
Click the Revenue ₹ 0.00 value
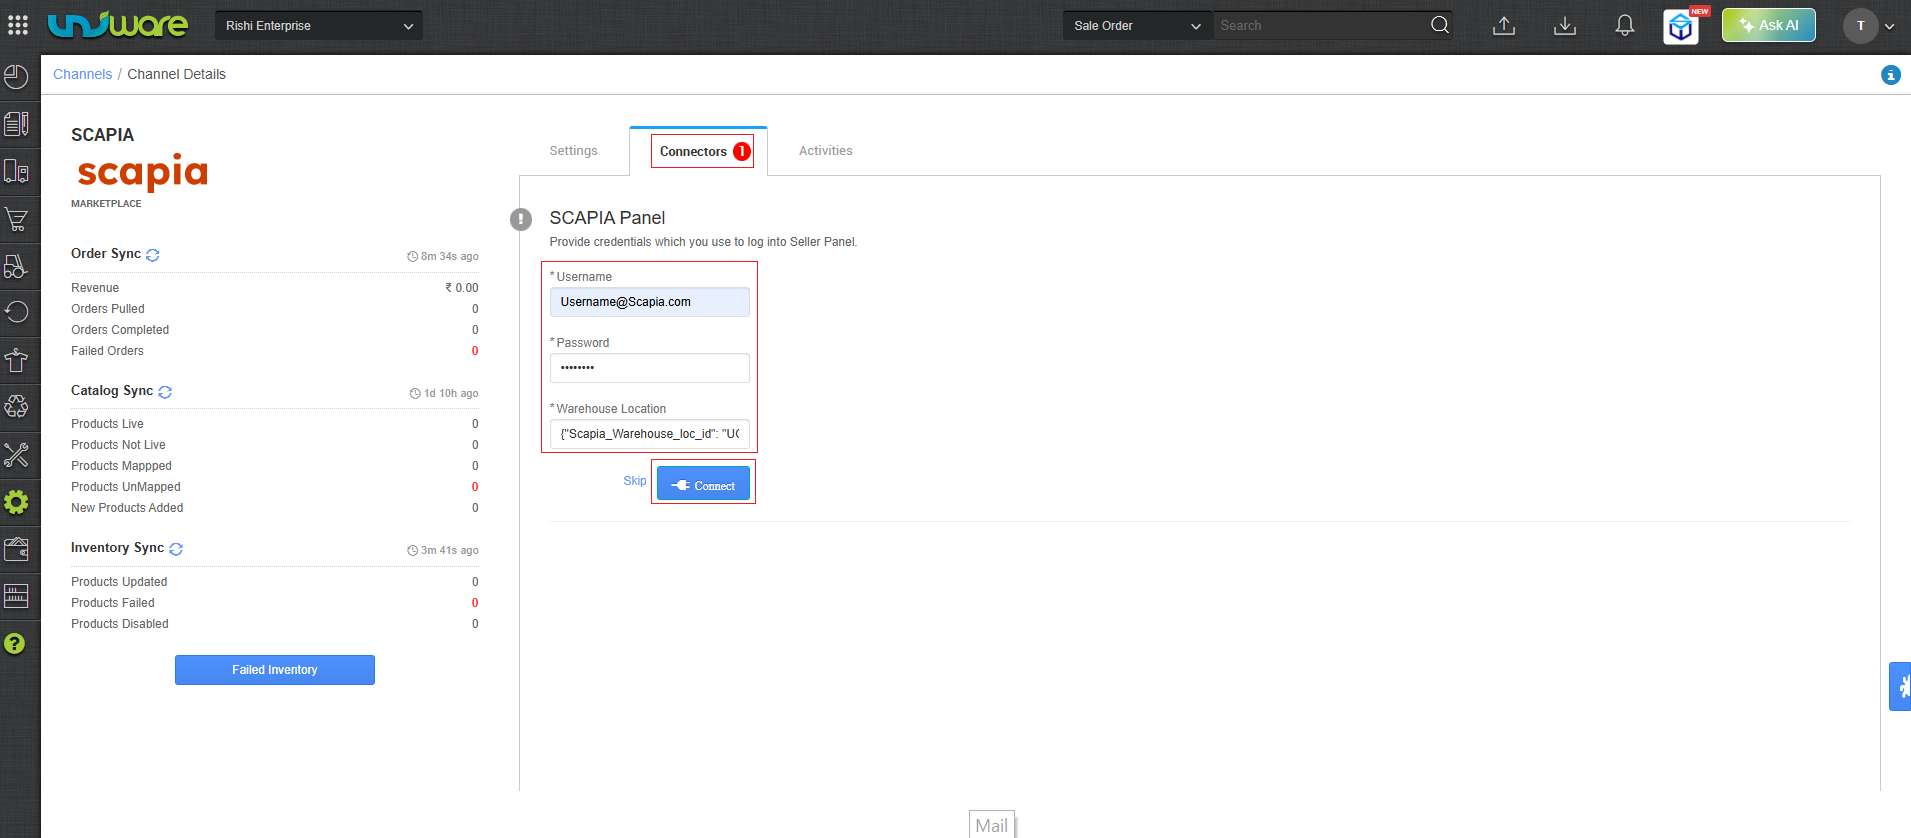coord(462,288)
